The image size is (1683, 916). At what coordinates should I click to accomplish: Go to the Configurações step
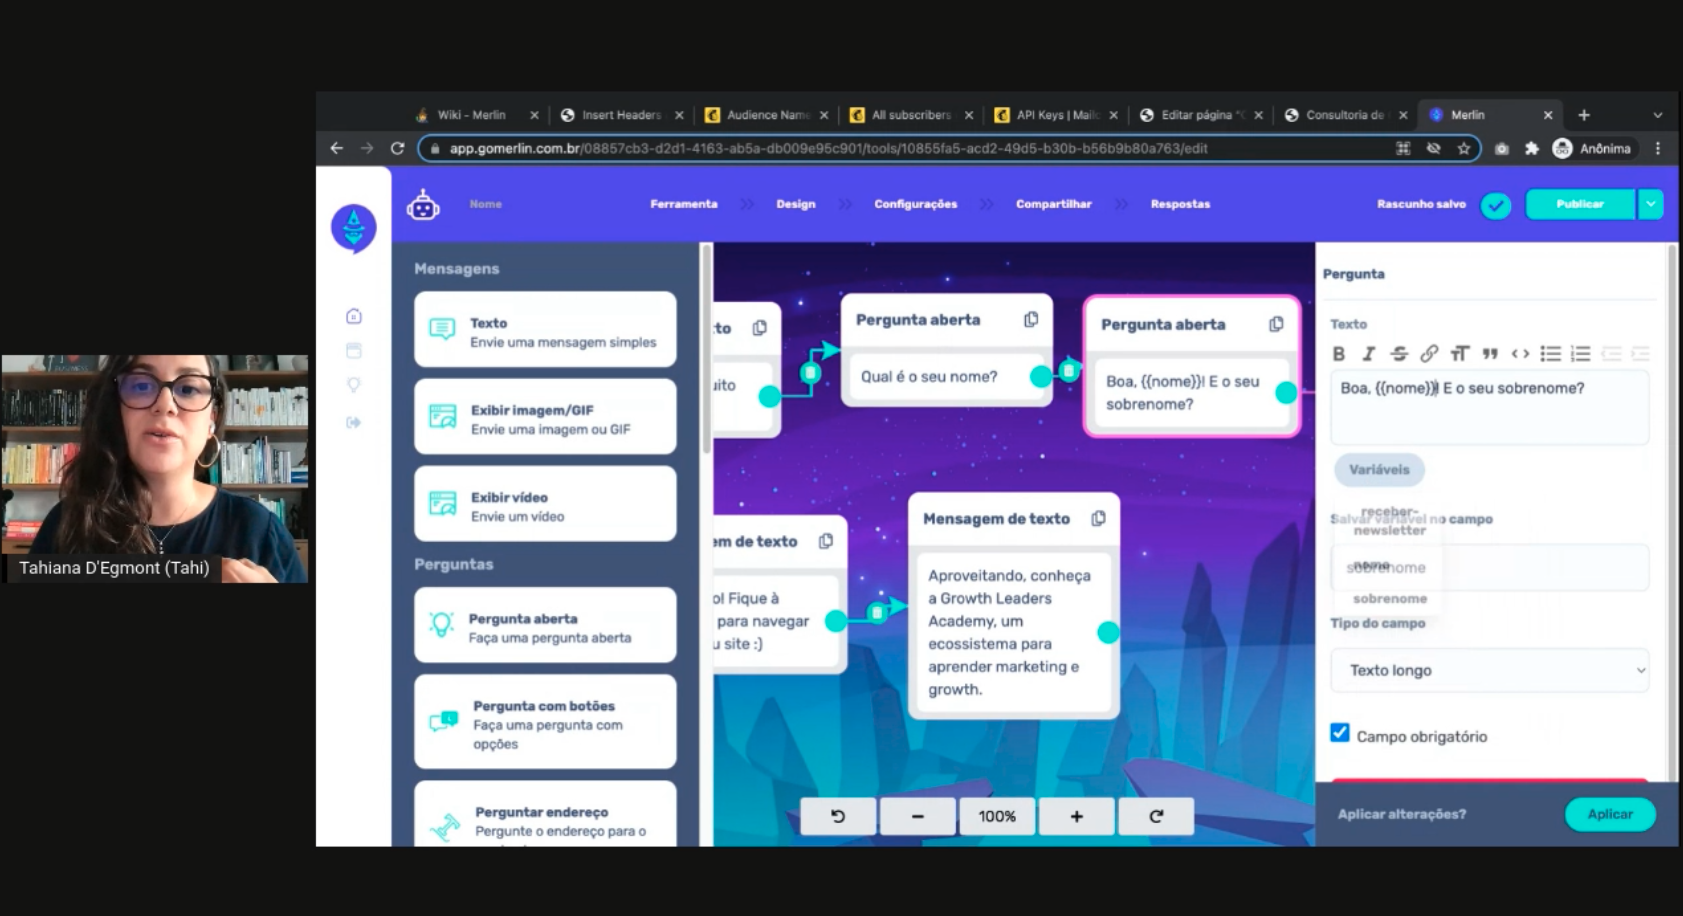pyautogui.click(x=916, y=204)
